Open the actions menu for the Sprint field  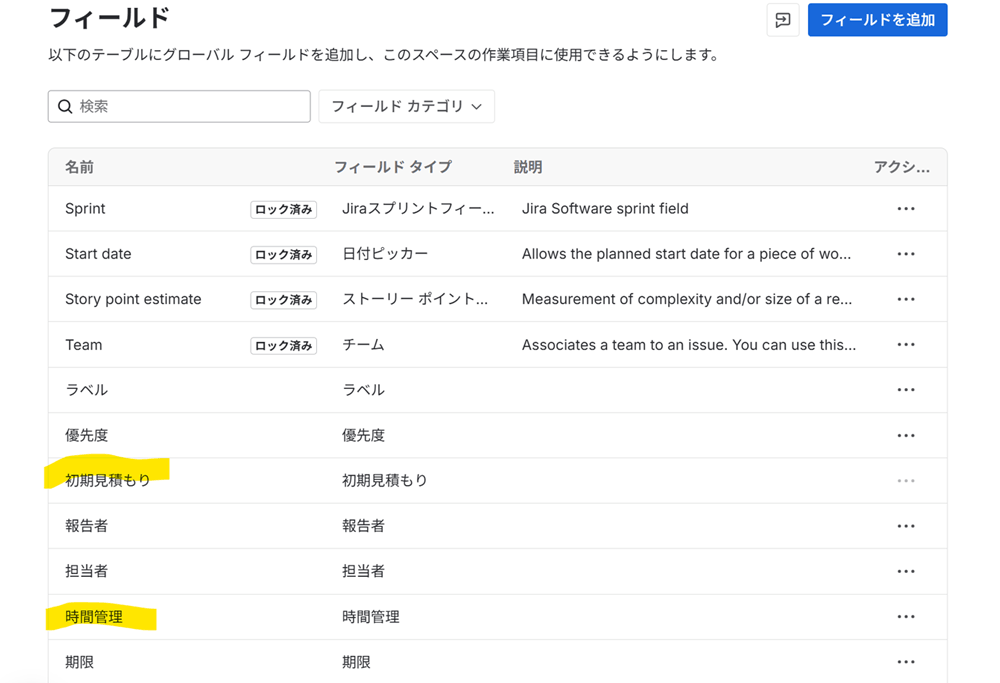(x=906, y=208)
